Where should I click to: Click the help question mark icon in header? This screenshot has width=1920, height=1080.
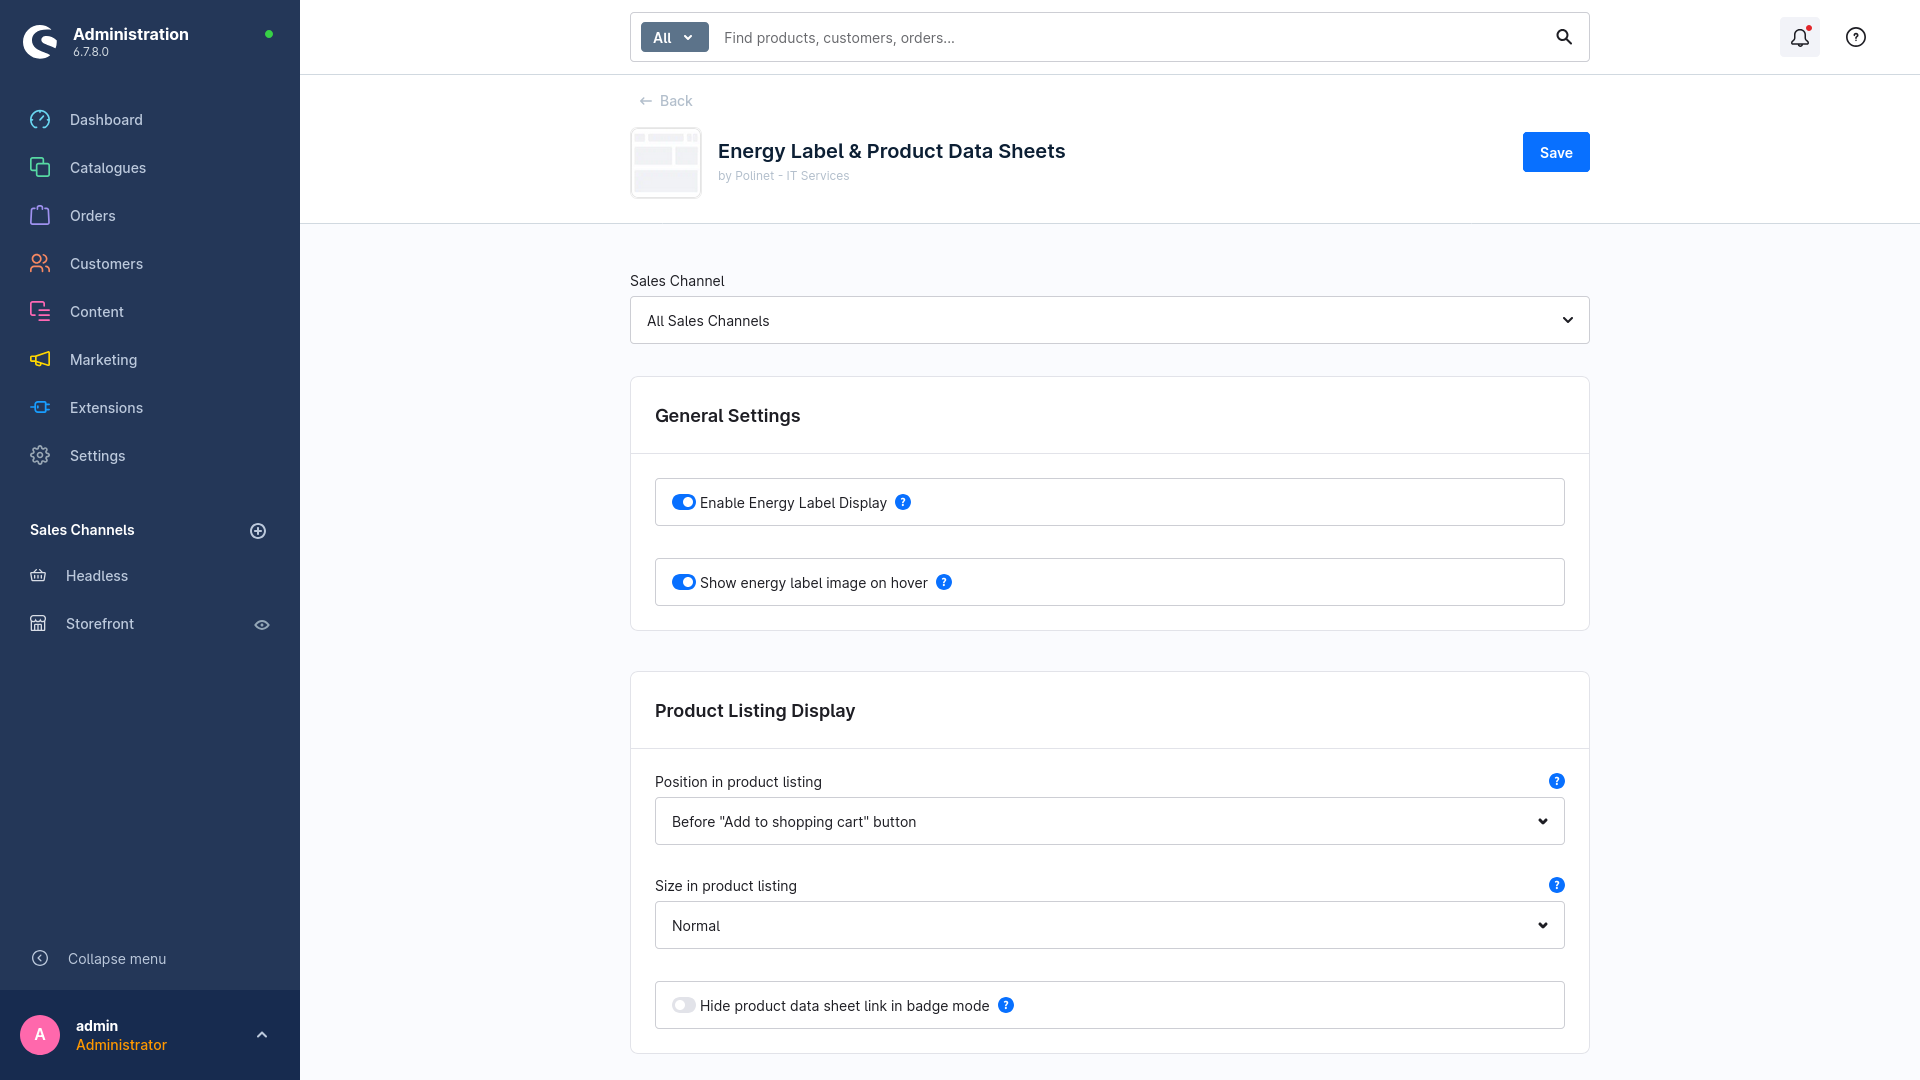pos(1856,38)
